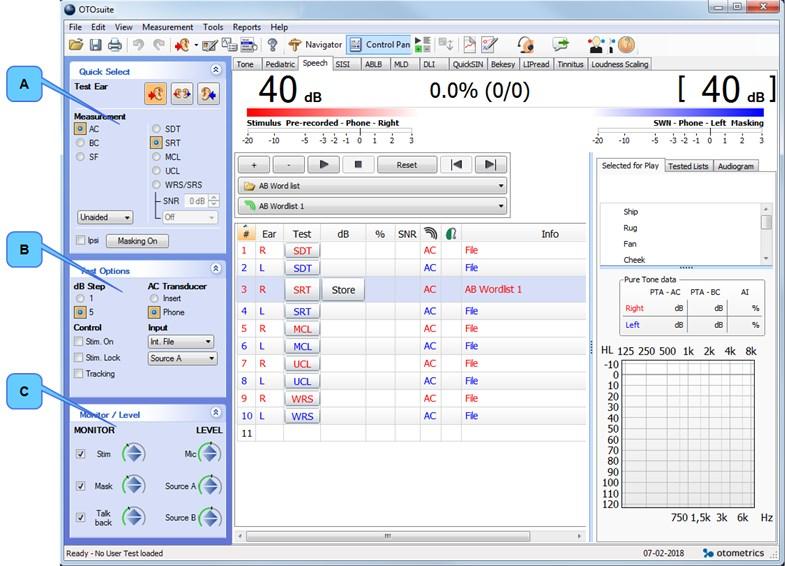Viewport: 785px width, 566px height.
Task: Open the Measurement menu
Action: click(168, 27)
